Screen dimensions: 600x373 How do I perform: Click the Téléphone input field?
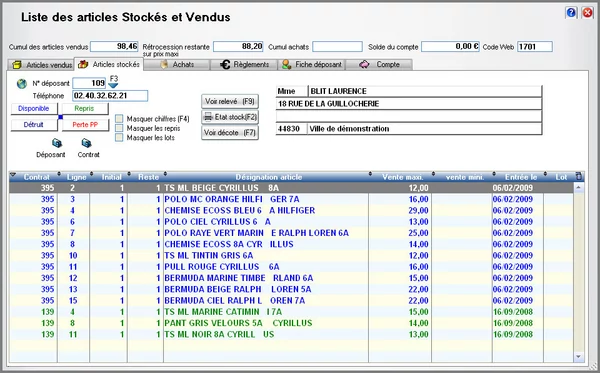(x=110, y=96)
